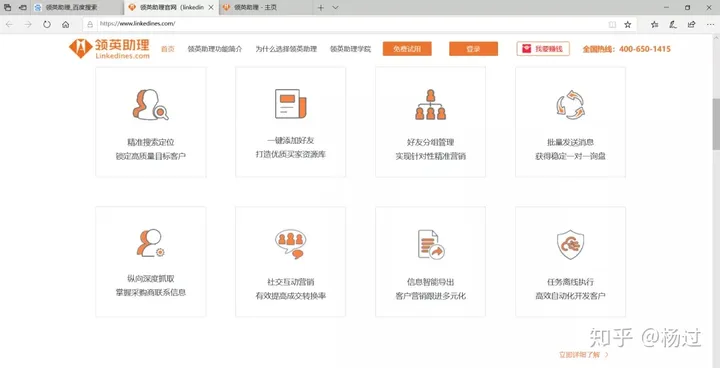Image resolution: width=720 pixels, height=368 pixels.
Task: Click the 纵向深度抓取 card title
Action: tap(151, 278)
